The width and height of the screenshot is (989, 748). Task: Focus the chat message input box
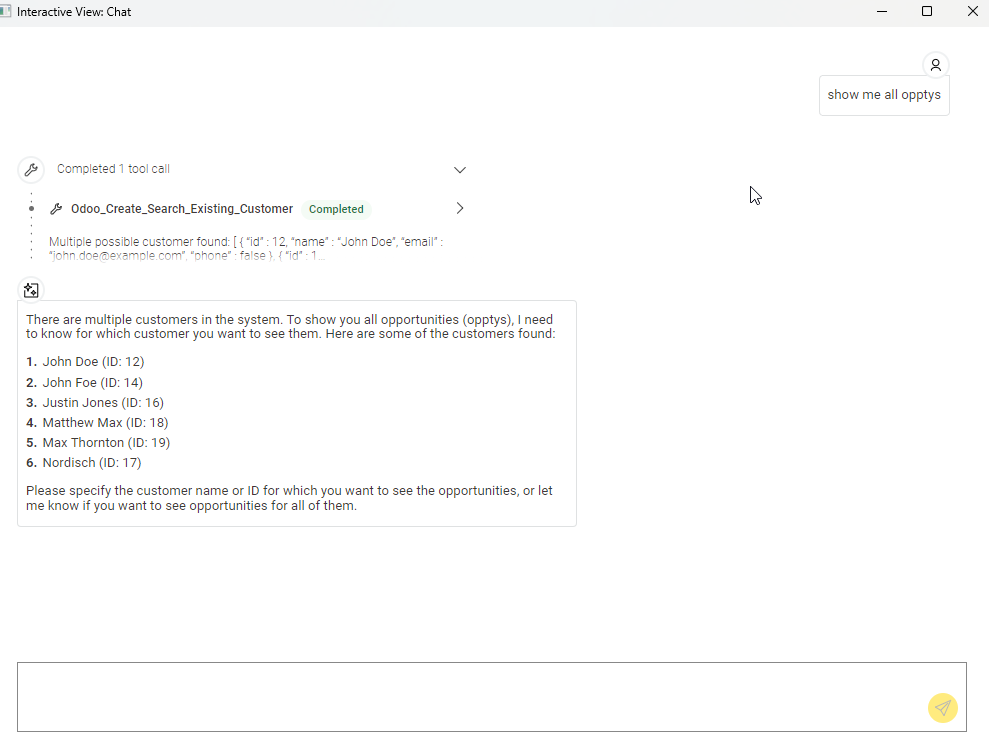click(470, 696)
